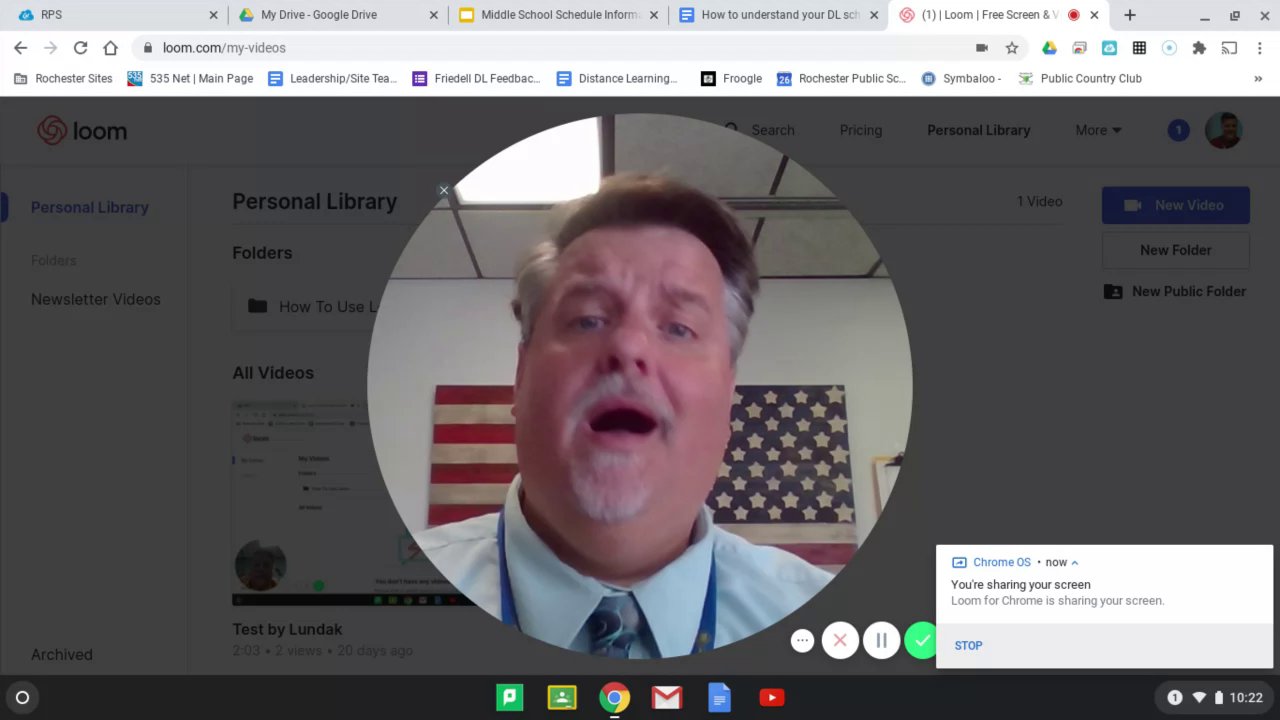Open the Public Country Club bookmark
Image resolution: width=1280 pixels, height=720 pixels.
point(1080,78)
